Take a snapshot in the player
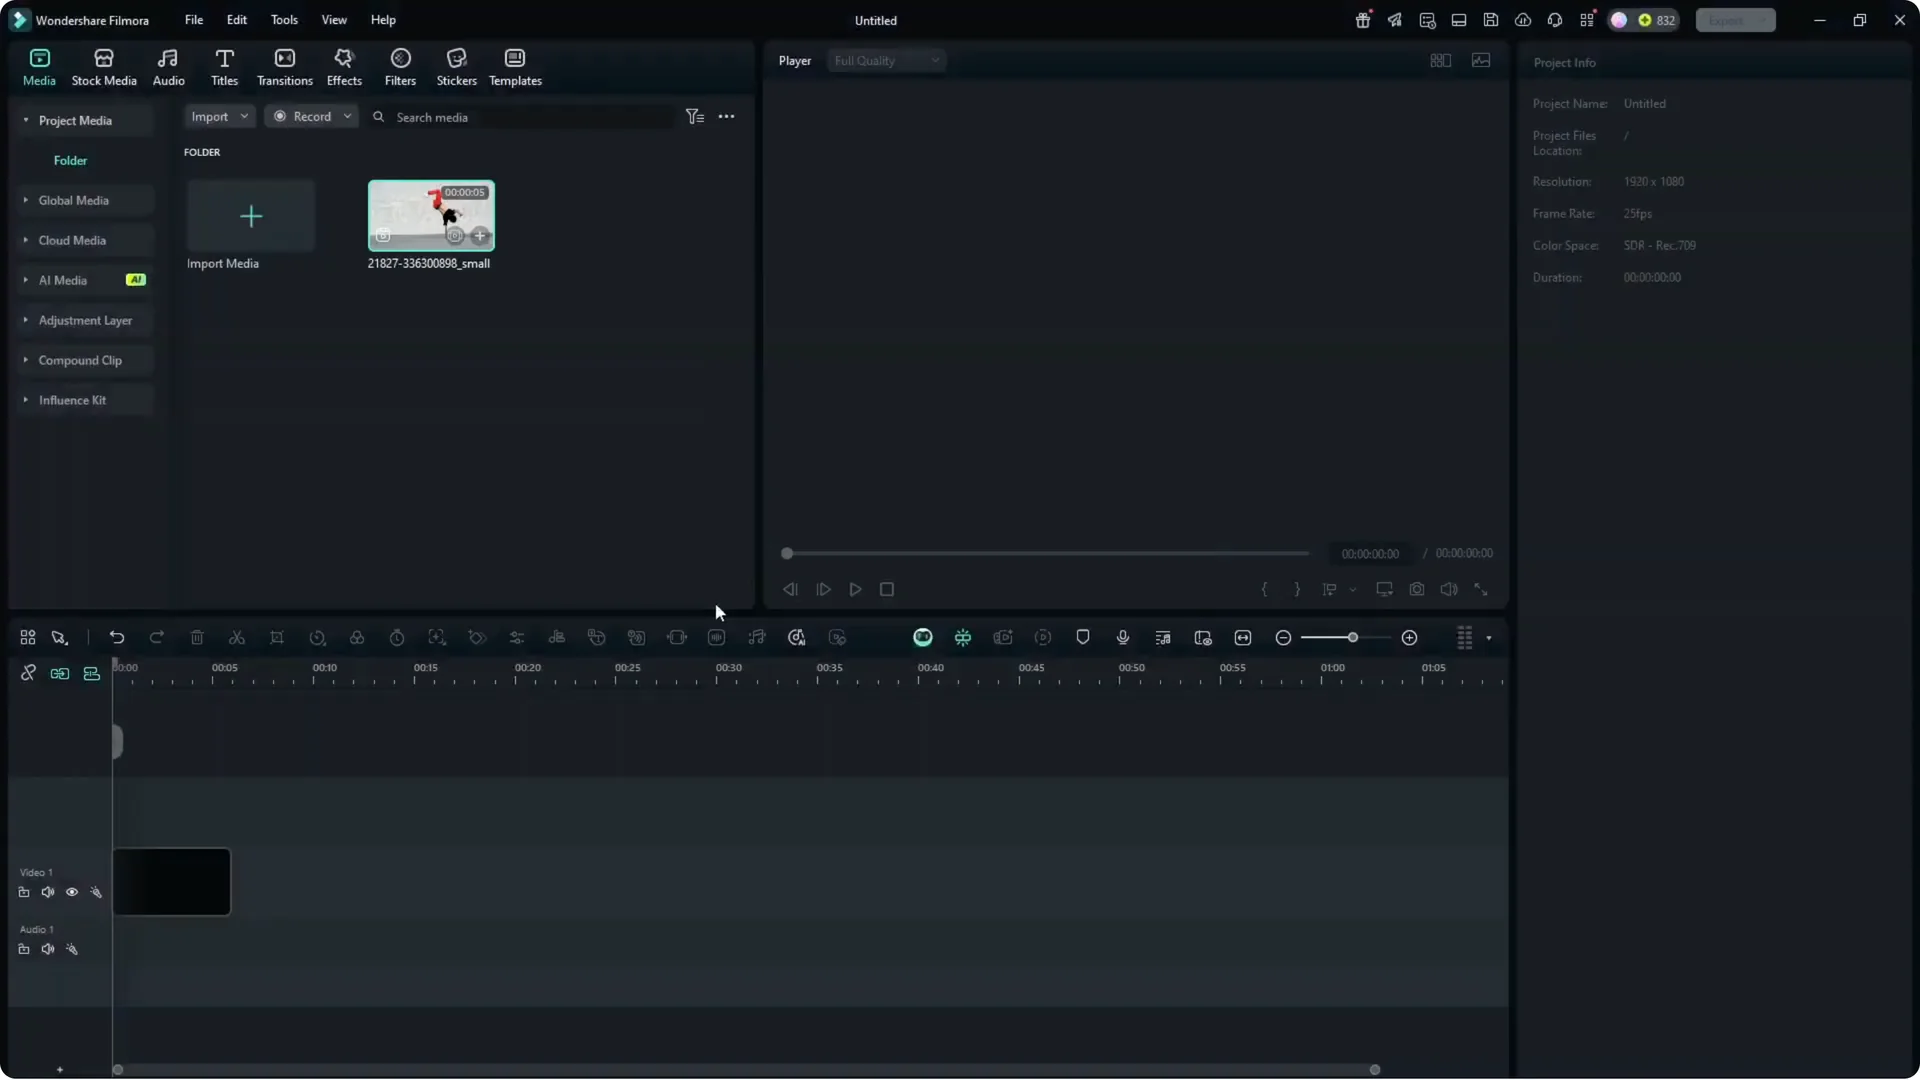Viewport: 1920px width, 1080px height. [x=1417, y=589]
